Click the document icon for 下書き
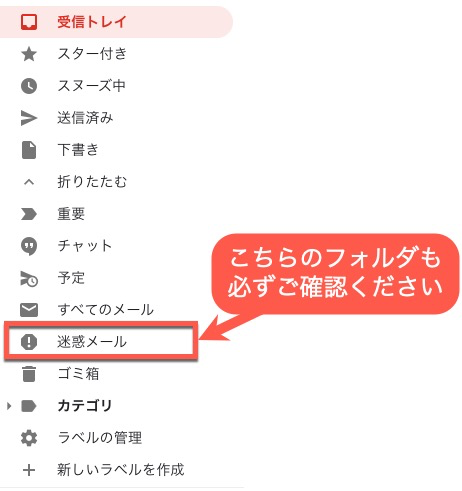 (29, 150)
